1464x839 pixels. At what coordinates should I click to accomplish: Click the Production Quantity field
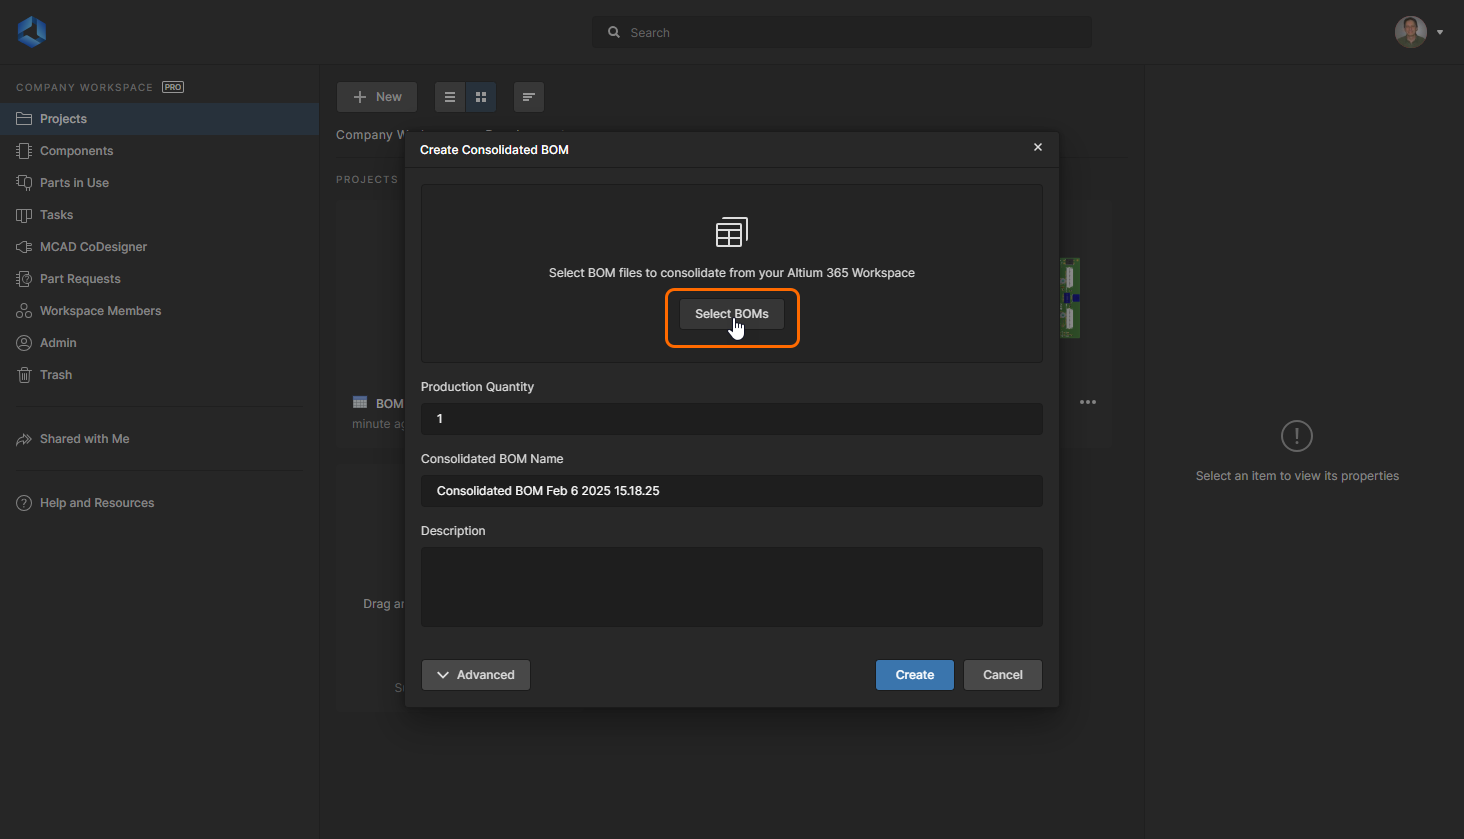point(732,419)
